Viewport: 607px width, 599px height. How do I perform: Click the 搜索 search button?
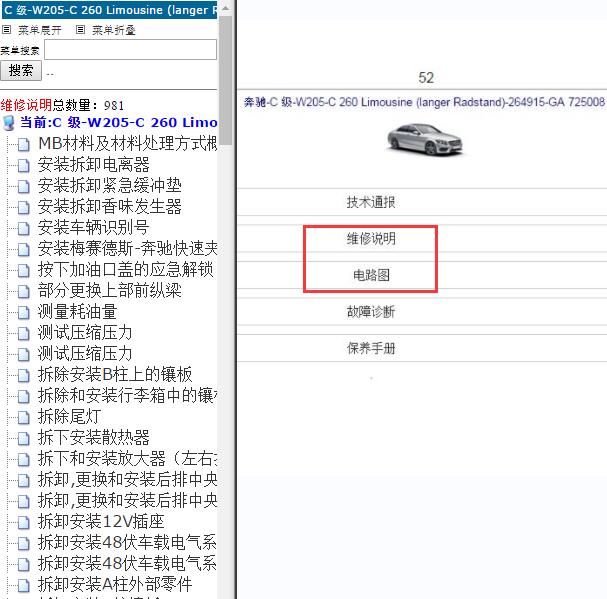[x=21, y=70]
